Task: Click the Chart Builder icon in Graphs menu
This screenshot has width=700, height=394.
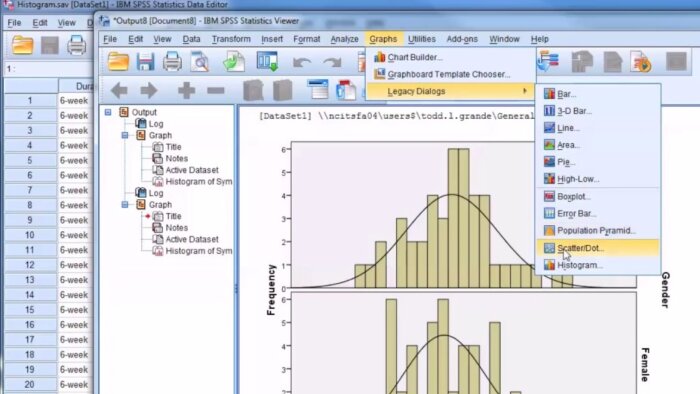Action: [379, 57]
